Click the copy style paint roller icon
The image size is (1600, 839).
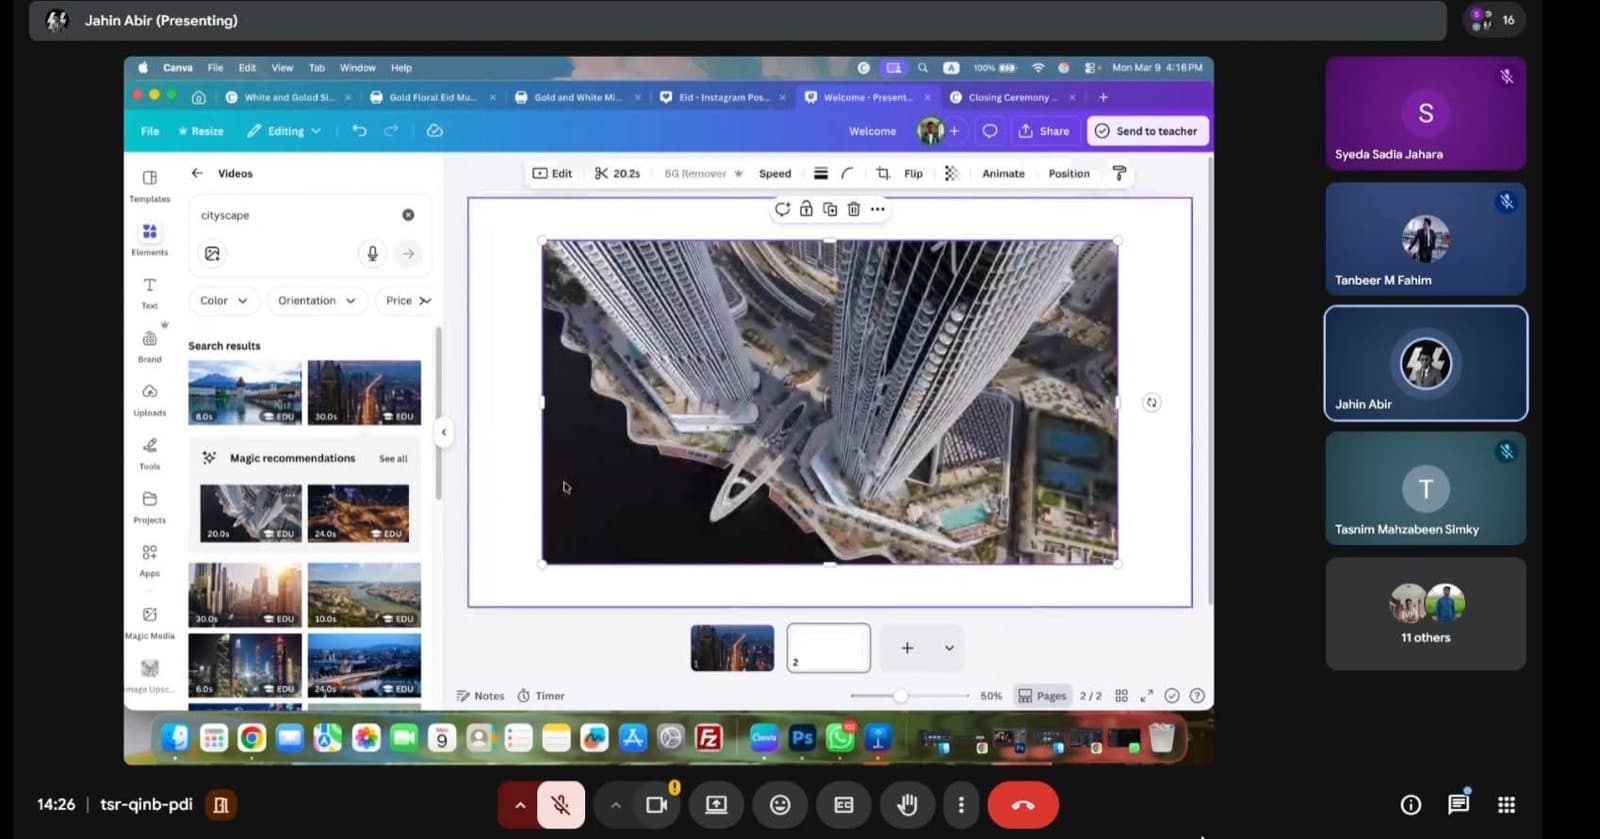pyautogui.click(x=1119, y=173)
